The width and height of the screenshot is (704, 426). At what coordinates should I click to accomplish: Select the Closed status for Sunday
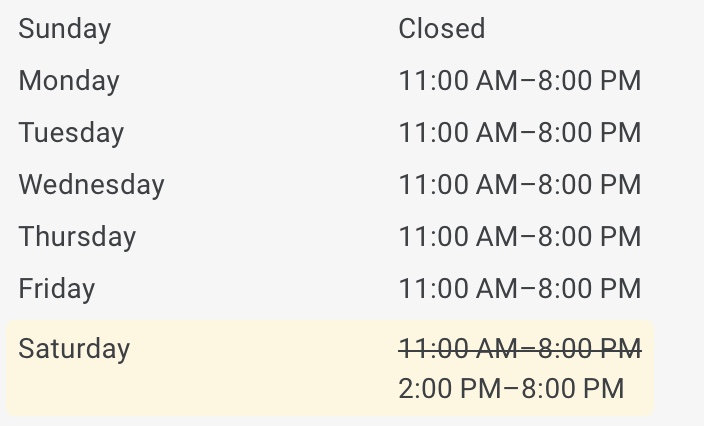[442, 28]
